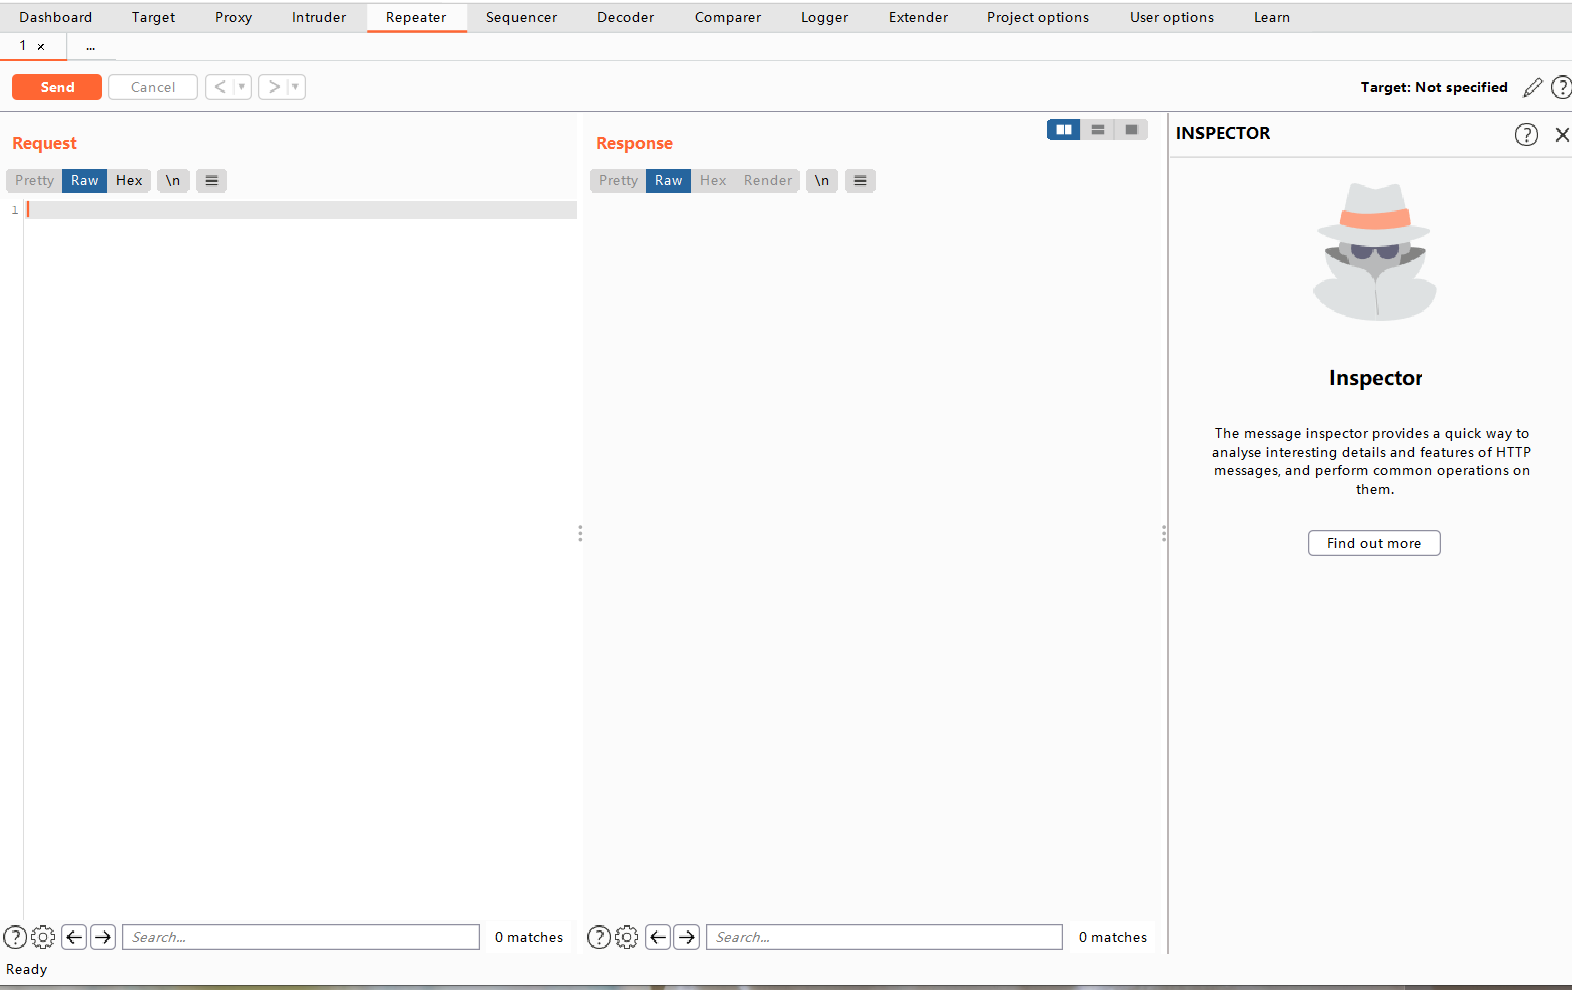Open the Dashboard tab

point(56,17)
